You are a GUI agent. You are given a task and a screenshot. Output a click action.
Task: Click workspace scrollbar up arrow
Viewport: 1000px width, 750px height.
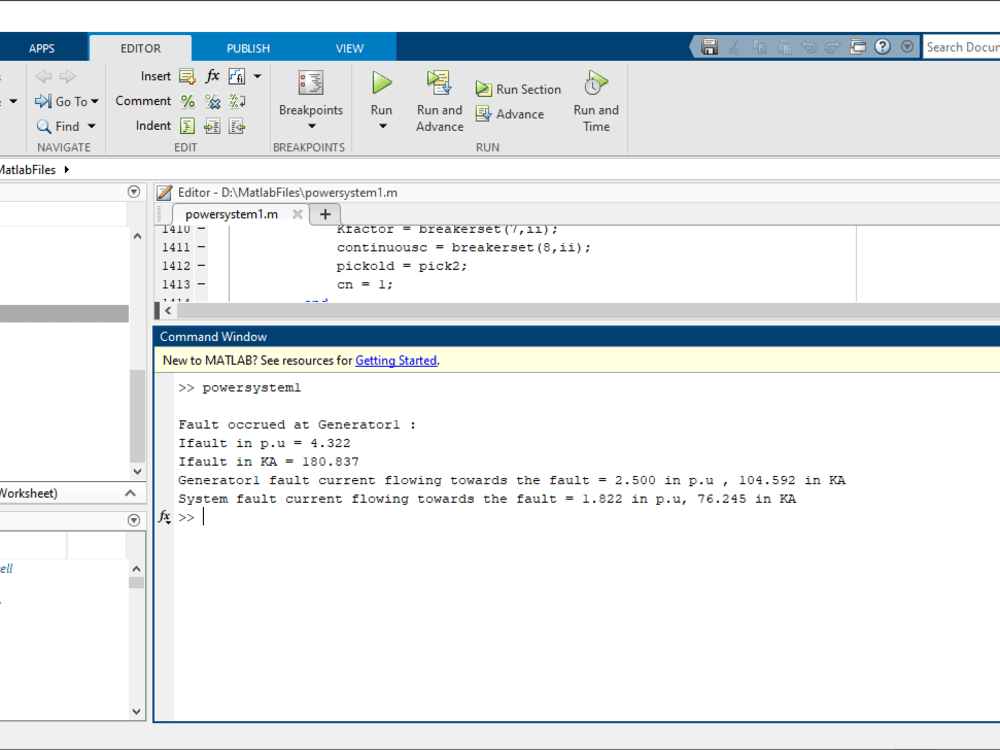tap(136, 568)
